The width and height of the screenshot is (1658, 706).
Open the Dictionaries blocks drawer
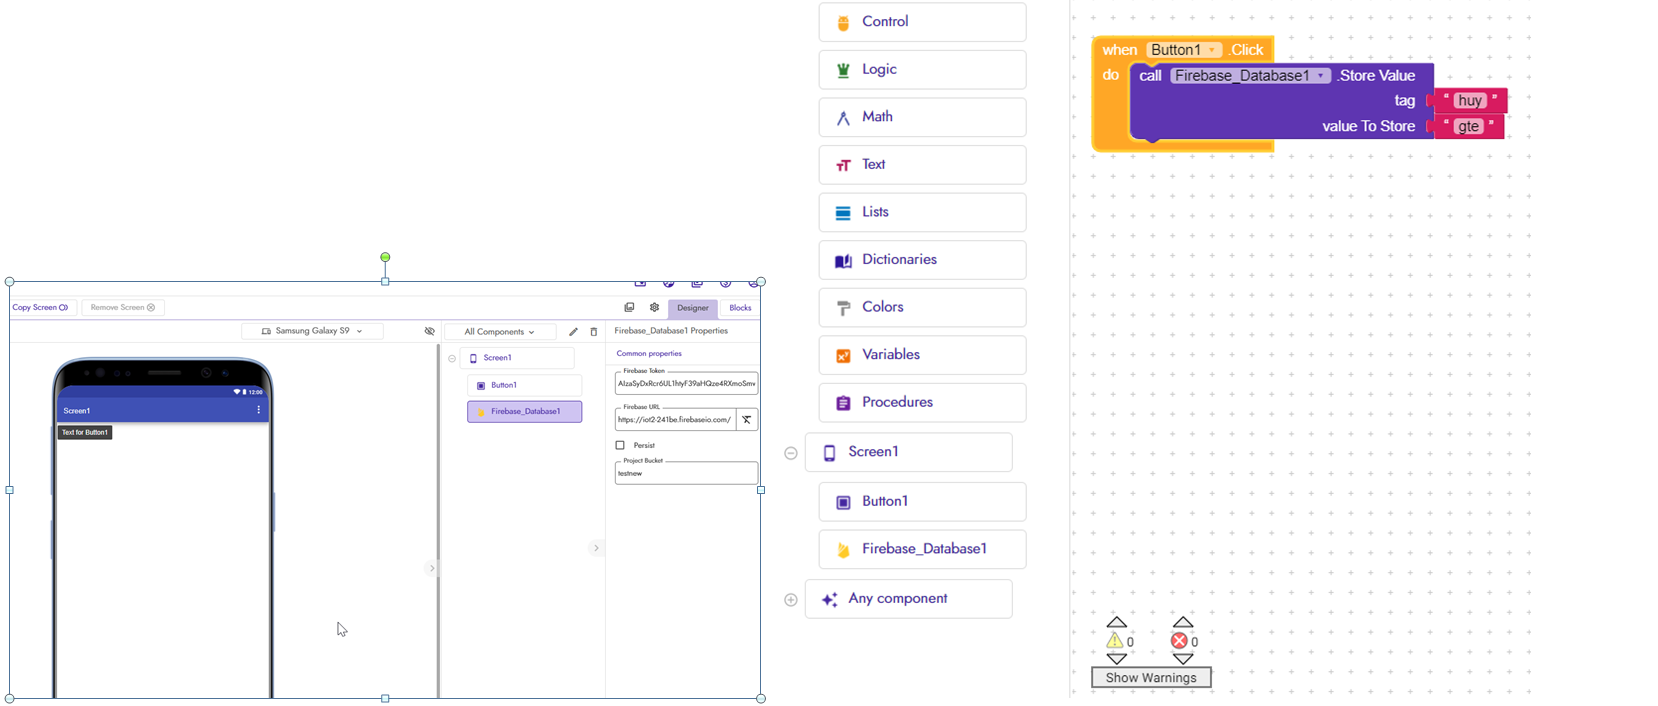pyautogui.click(x=921, y=260)
